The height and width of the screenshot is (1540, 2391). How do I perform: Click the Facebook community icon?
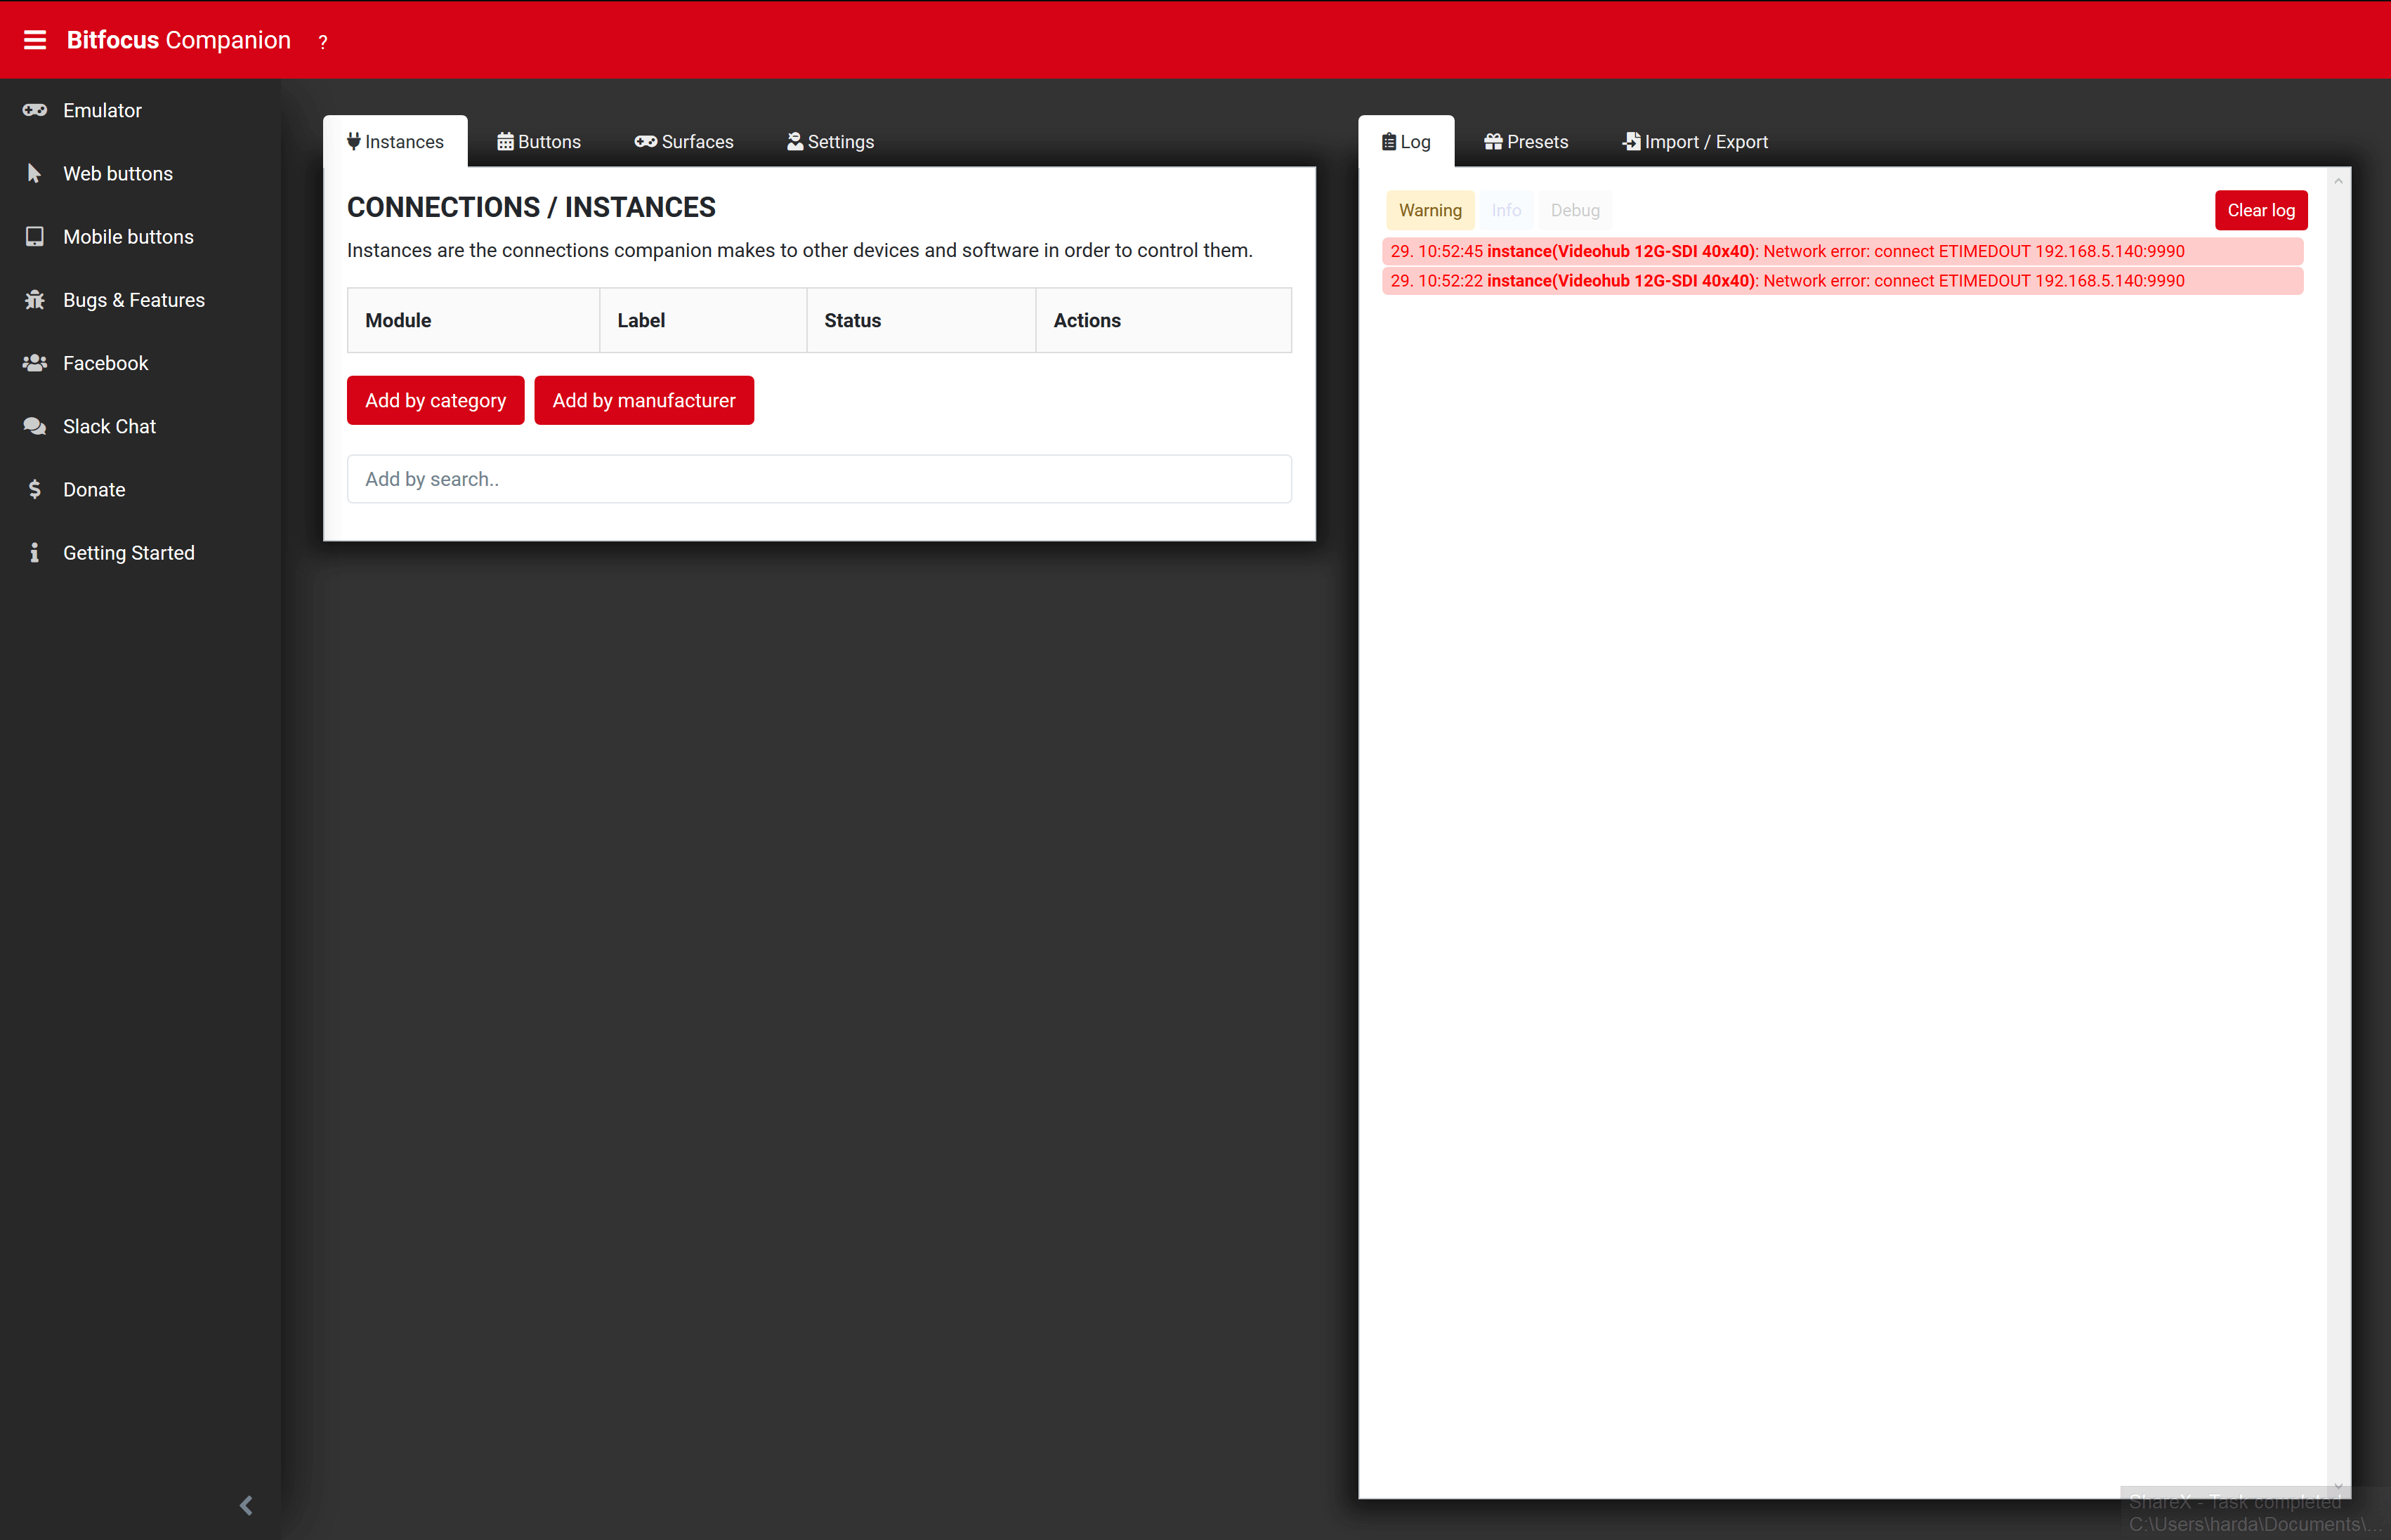(36, 362)
